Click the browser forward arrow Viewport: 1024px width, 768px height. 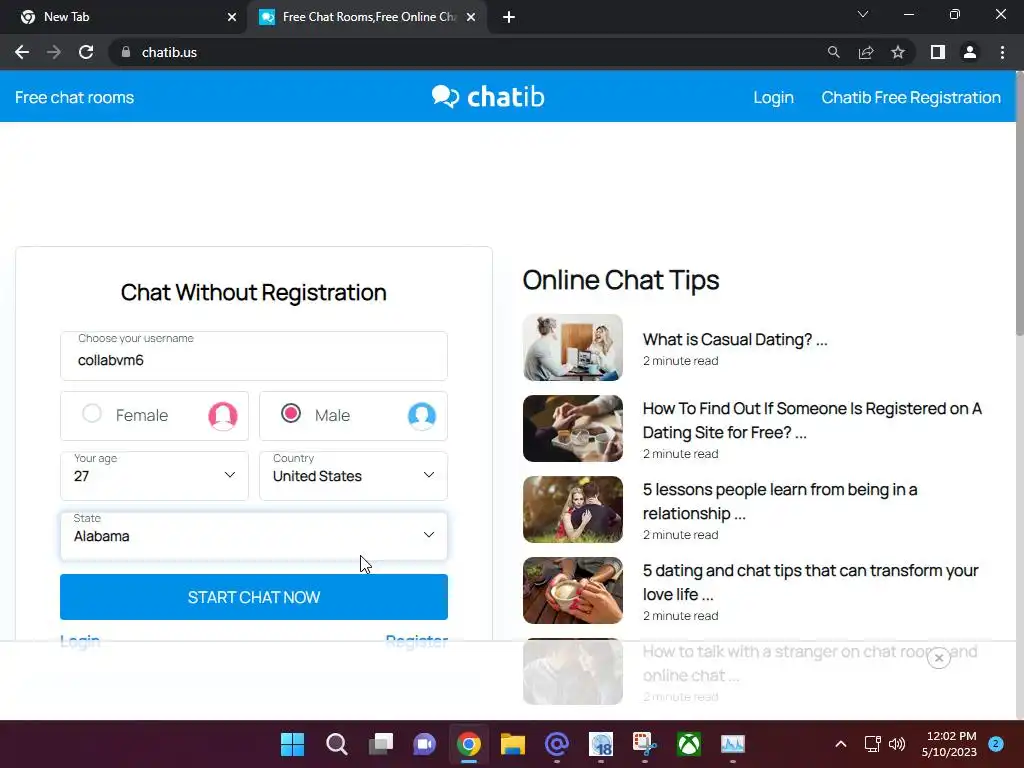tap(54, 52)
